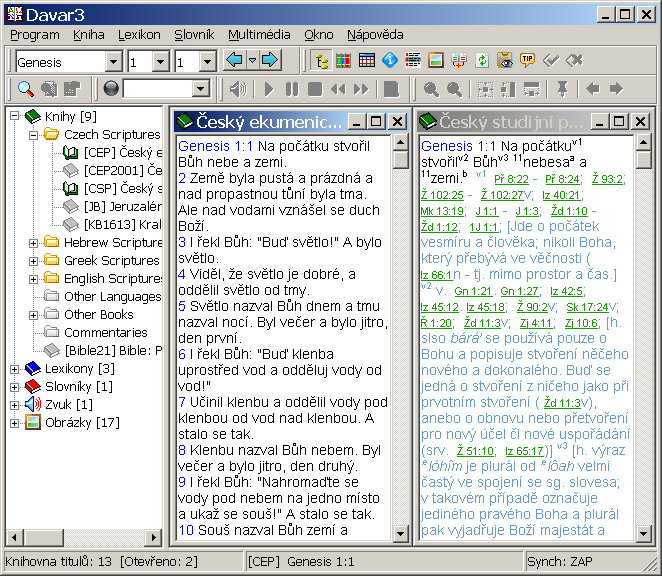The image size is (662, 576).
Task: Expand the Hebrew Scriptures folder
Action: point(34,242)
